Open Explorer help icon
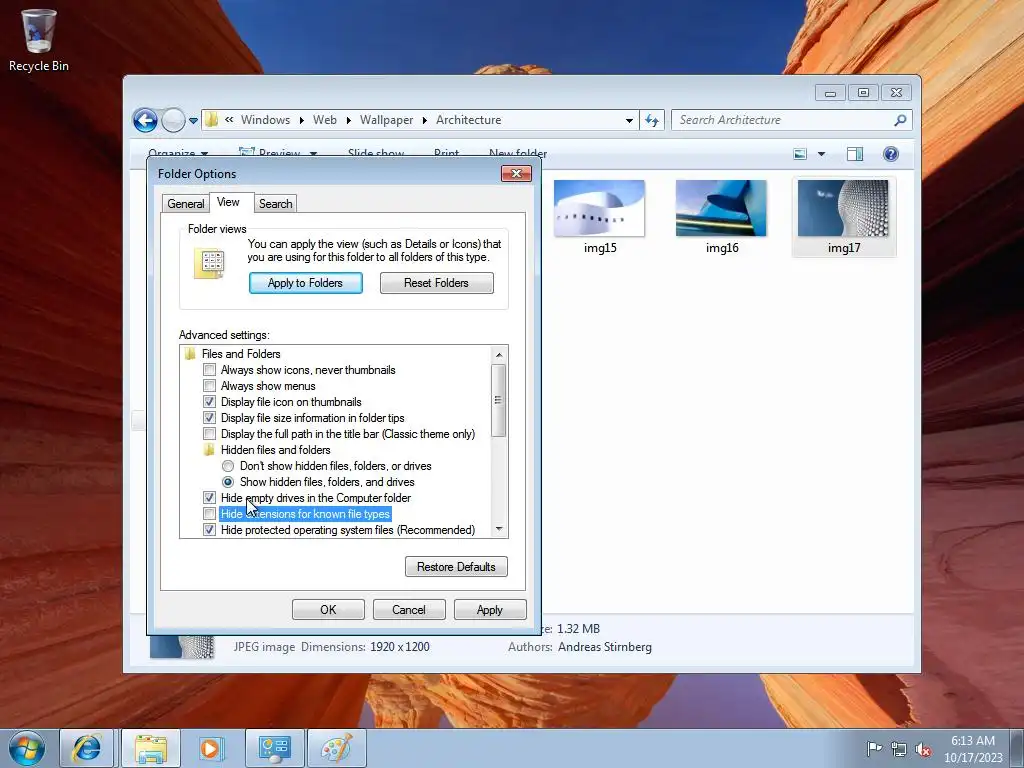The height and width of the screenshot is (768, 1024). point(891,154)
